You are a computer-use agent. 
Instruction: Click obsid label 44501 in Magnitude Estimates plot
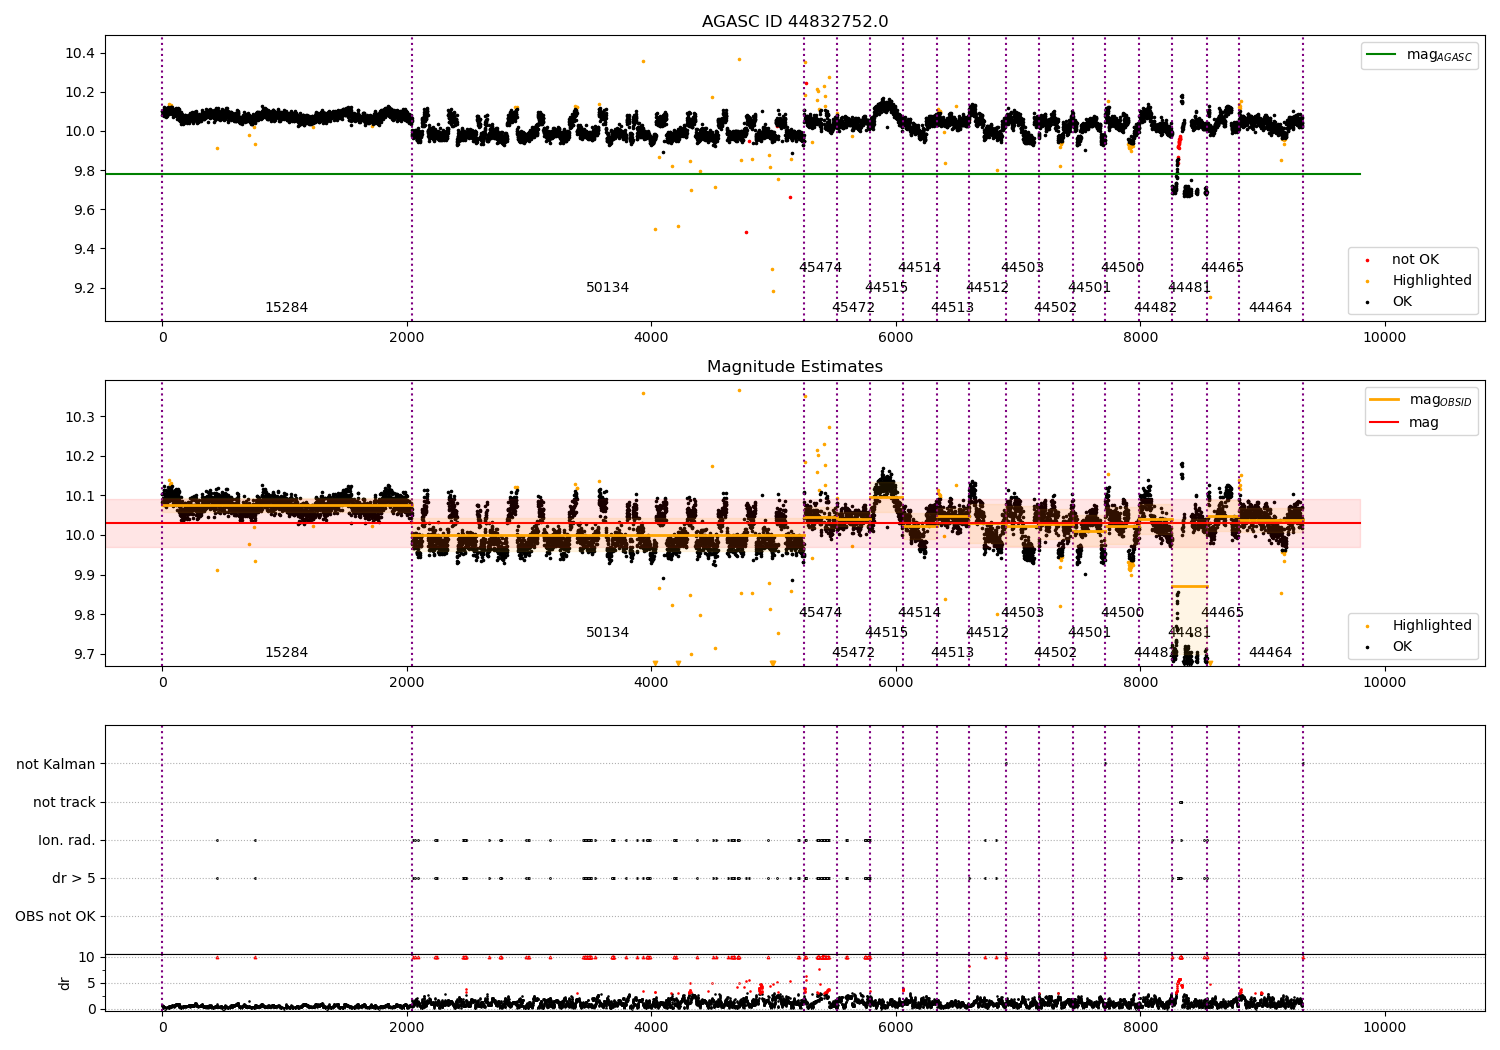click(x=1089, y=633)
